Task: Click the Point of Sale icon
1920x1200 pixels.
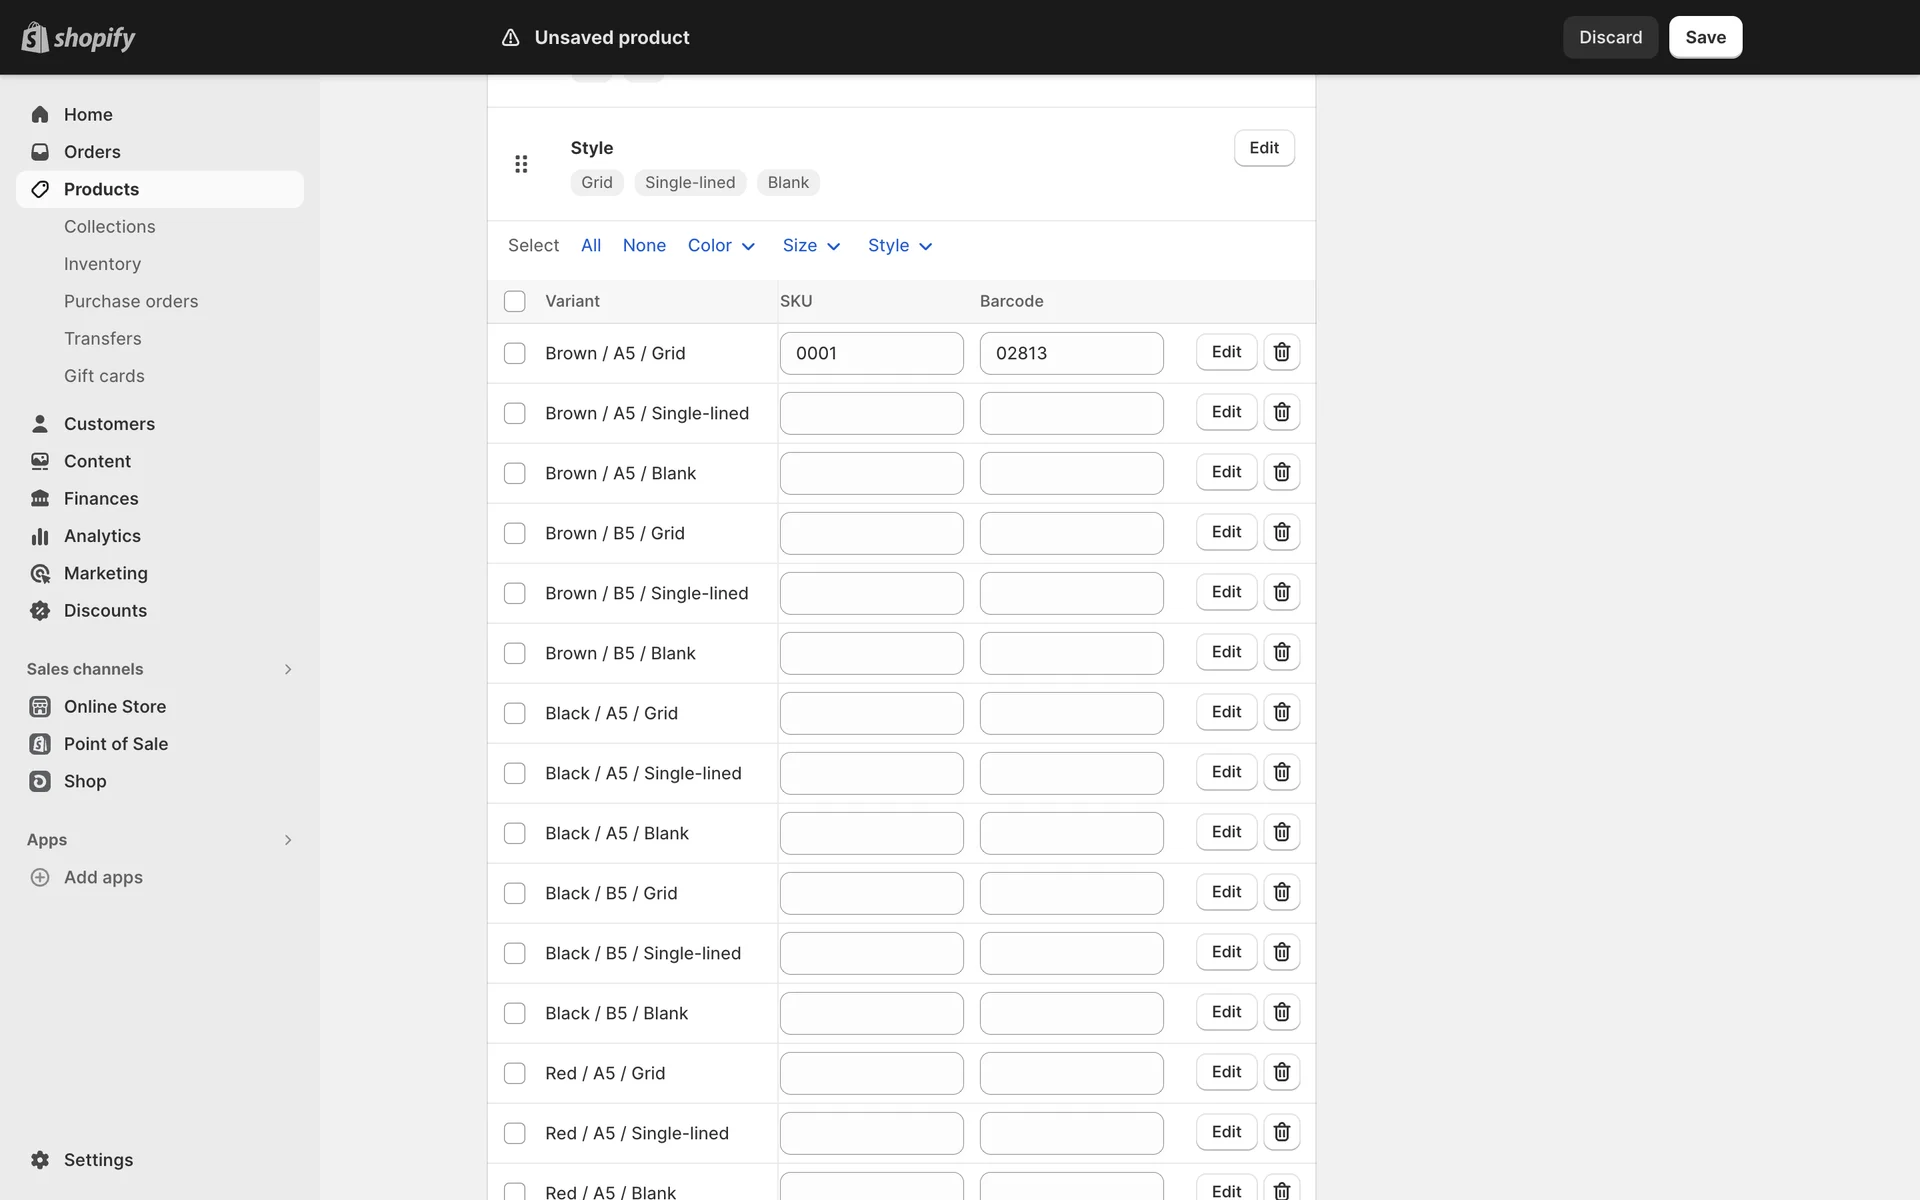Action: coord(40,744)
